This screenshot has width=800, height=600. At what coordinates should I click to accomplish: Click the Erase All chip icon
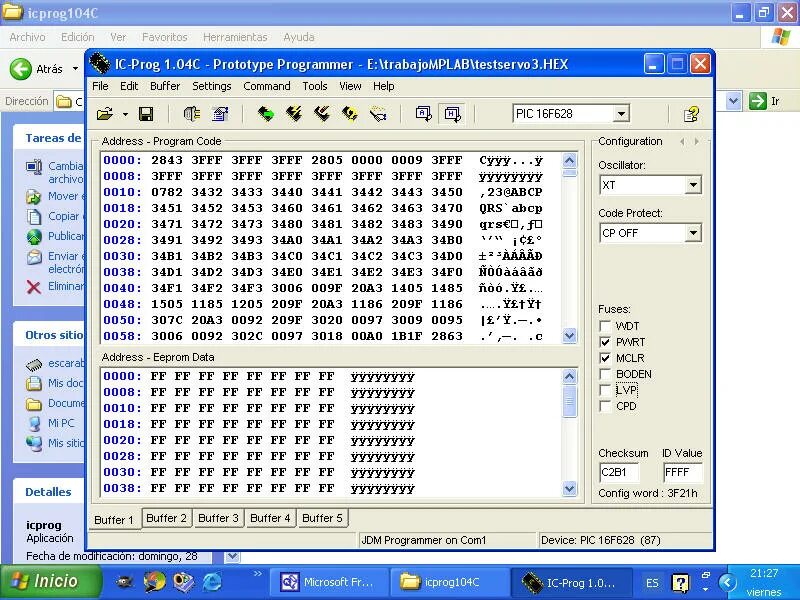[322, 114]
